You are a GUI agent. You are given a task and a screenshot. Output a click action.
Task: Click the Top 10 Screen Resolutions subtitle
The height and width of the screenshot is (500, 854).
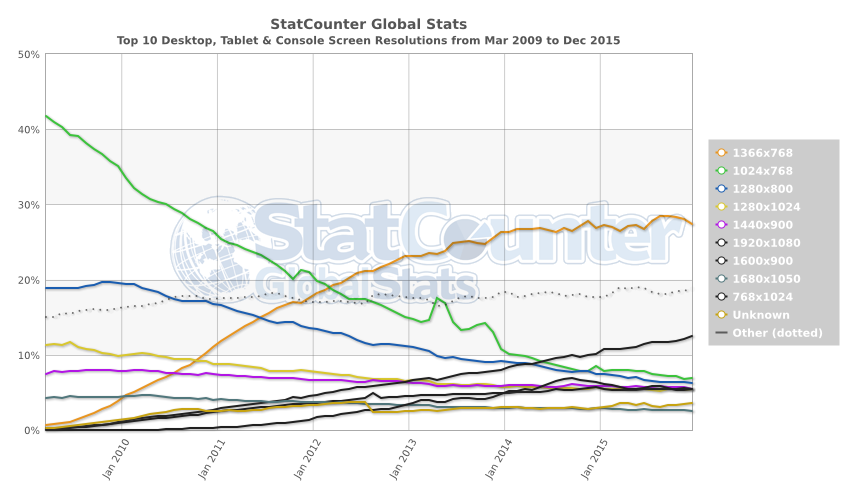[368, 41]
